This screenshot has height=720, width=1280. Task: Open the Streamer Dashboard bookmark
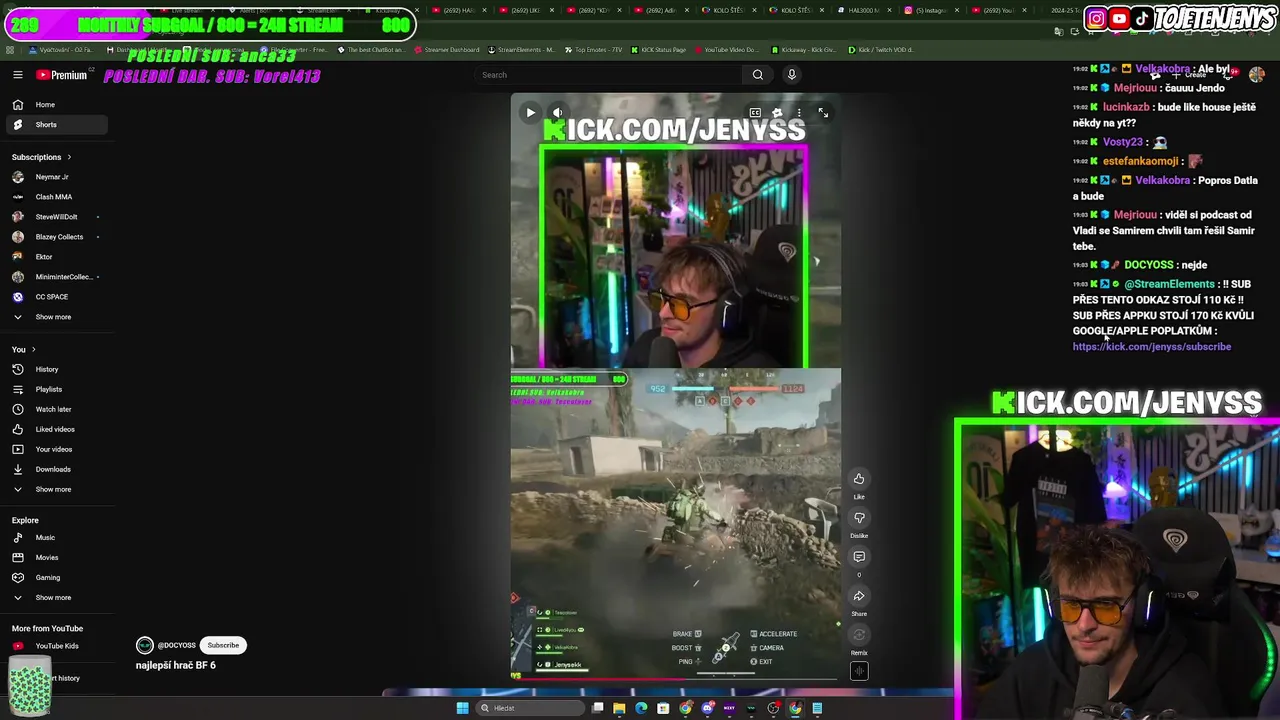[445, 50]
